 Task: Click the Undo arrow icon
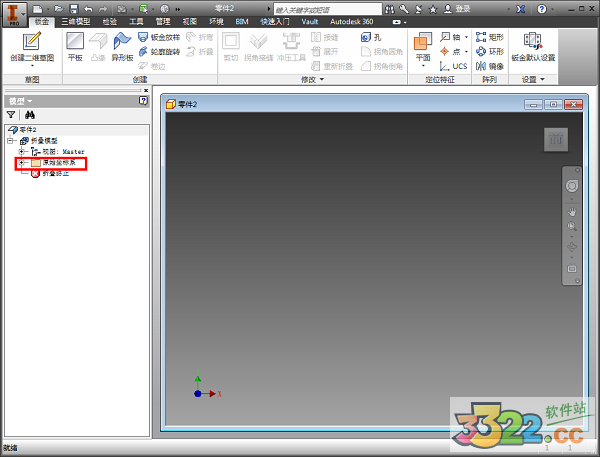tap(88, 9)
